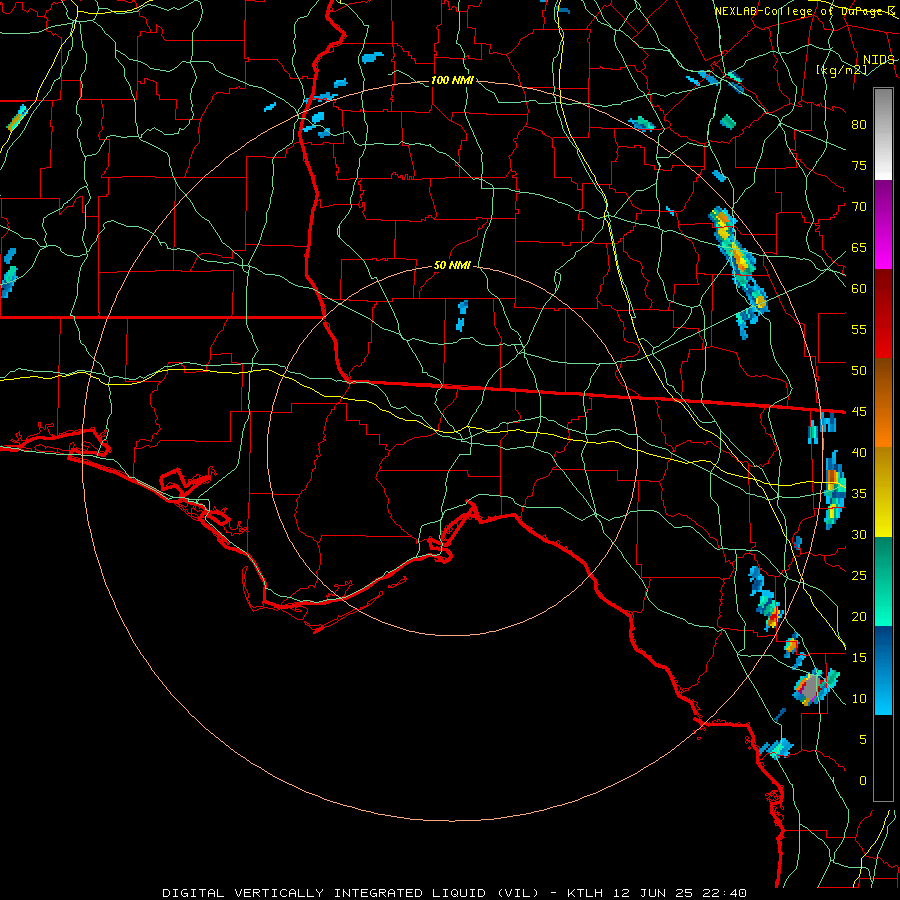
Task: Select the 20 value on the VIL scale
Action: pyautogui.click(x=859, y=617)
